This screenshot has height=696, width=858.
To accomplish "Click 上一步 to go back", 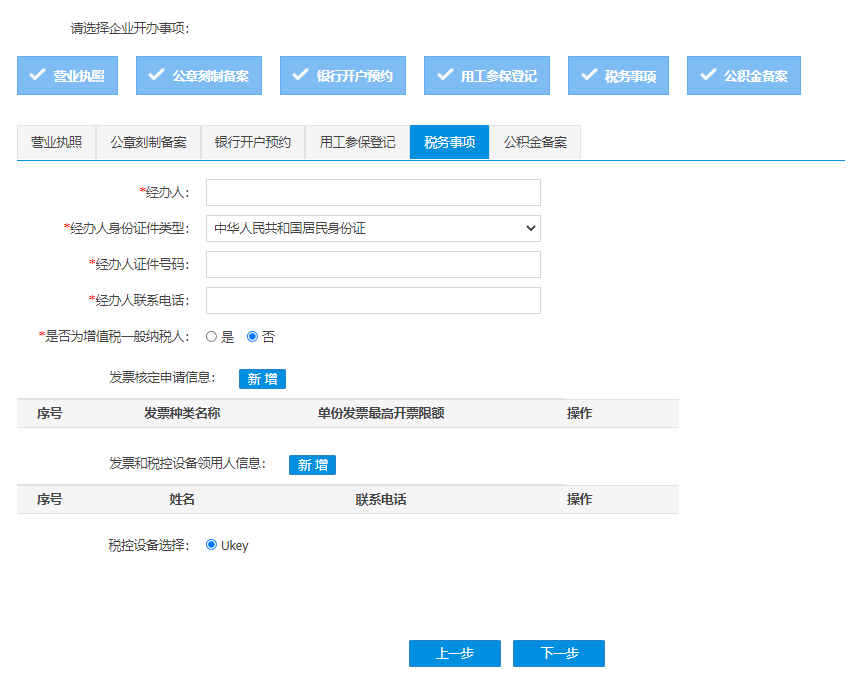I will point(454,653).
